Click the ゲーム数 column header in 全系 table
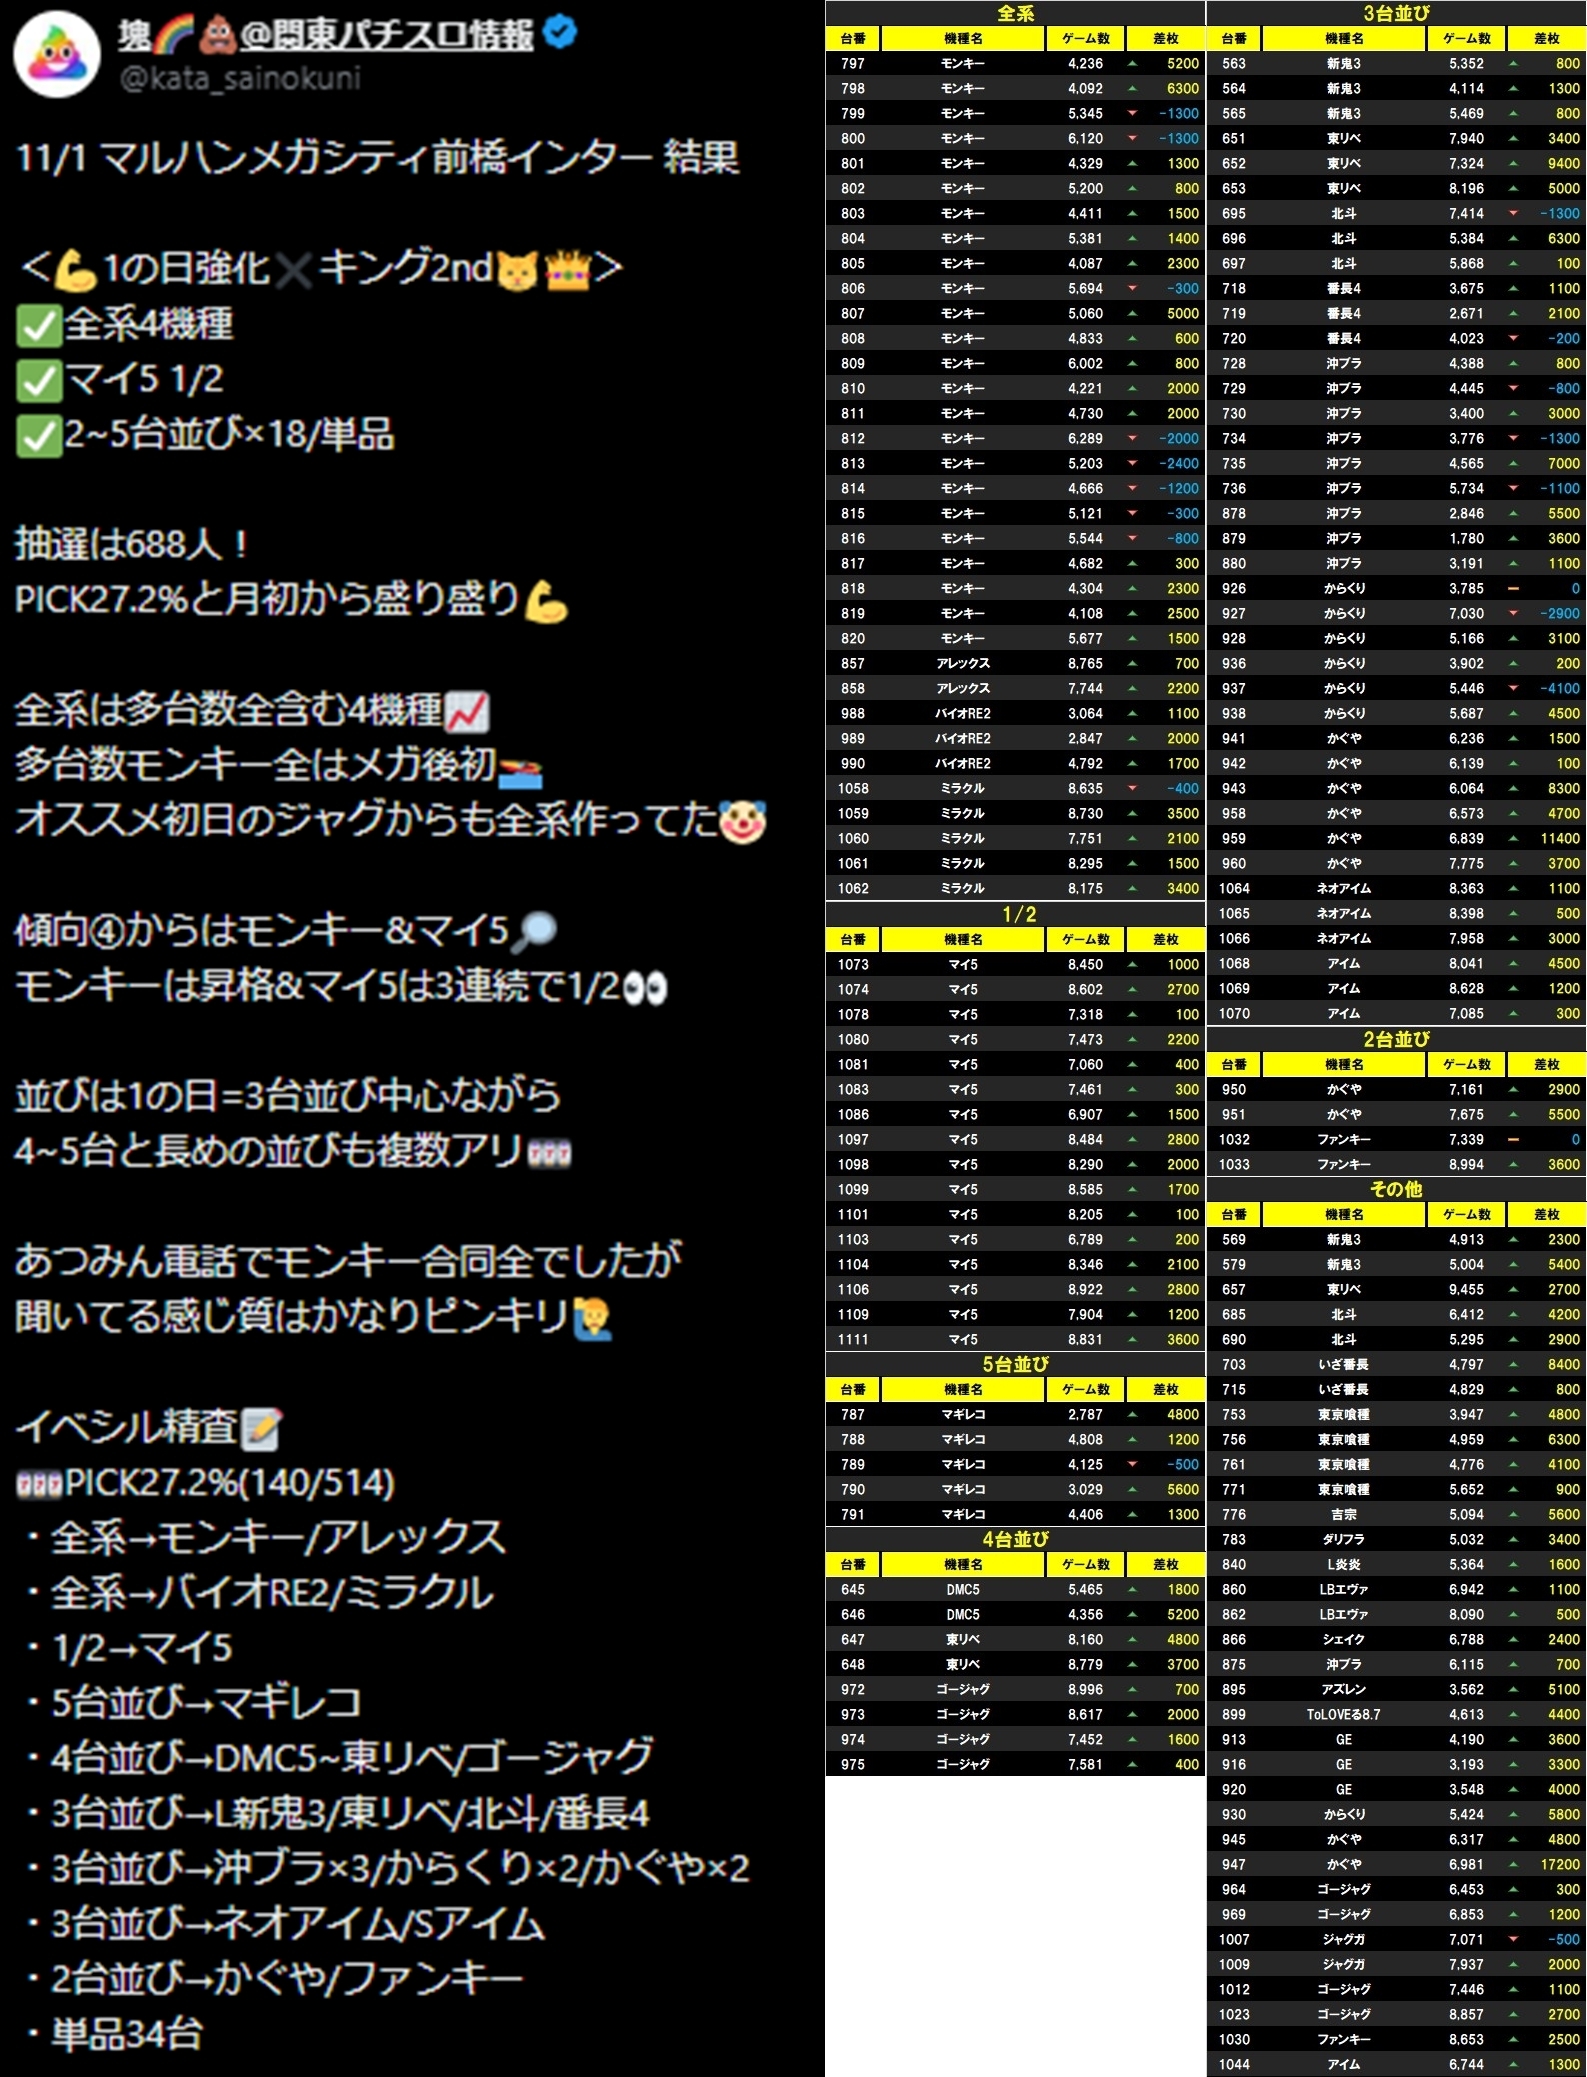Screen dimensions: 1587x2077 (x=1085, y=38)
